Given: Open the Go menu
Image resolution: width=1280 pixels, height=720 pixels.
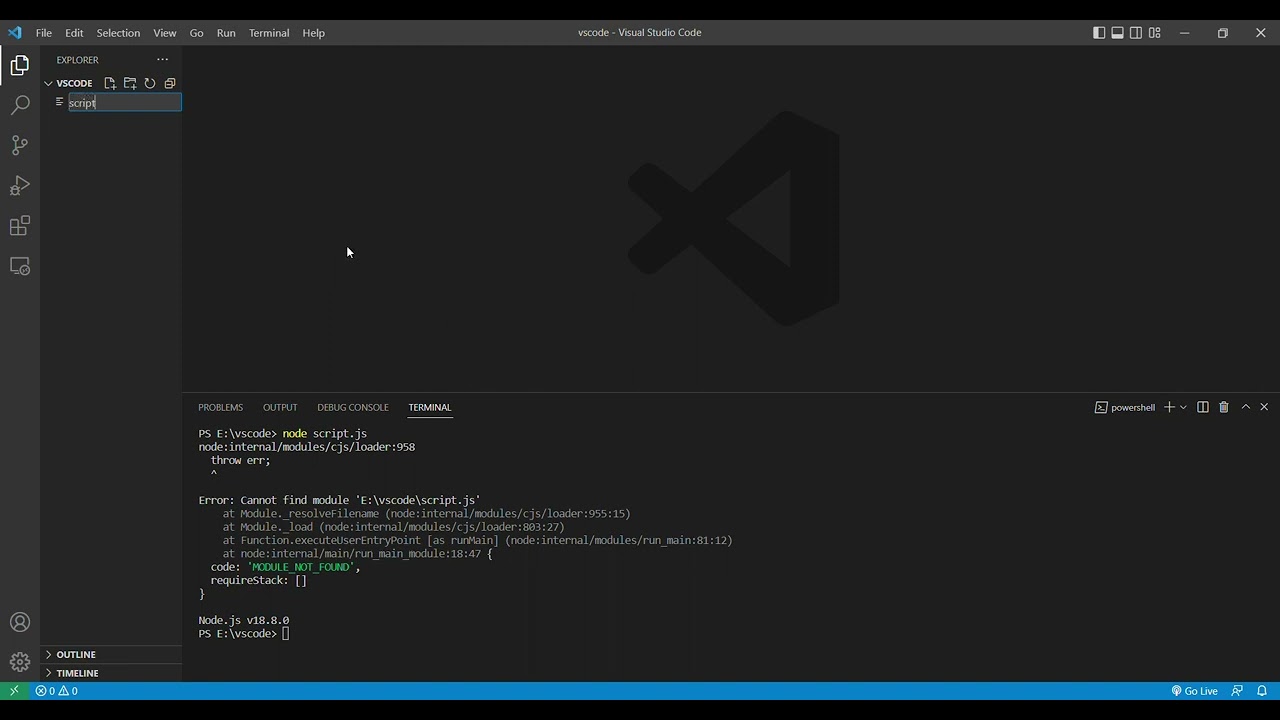Looking at the screenshot, I should [196, 33].
